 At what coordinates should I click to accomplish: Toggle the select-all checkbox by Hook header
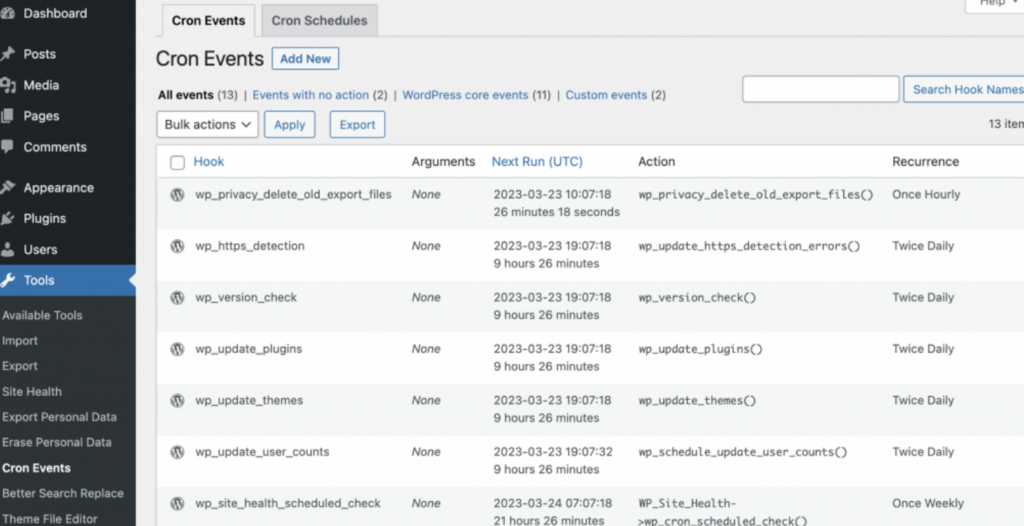tap(178, 162)
